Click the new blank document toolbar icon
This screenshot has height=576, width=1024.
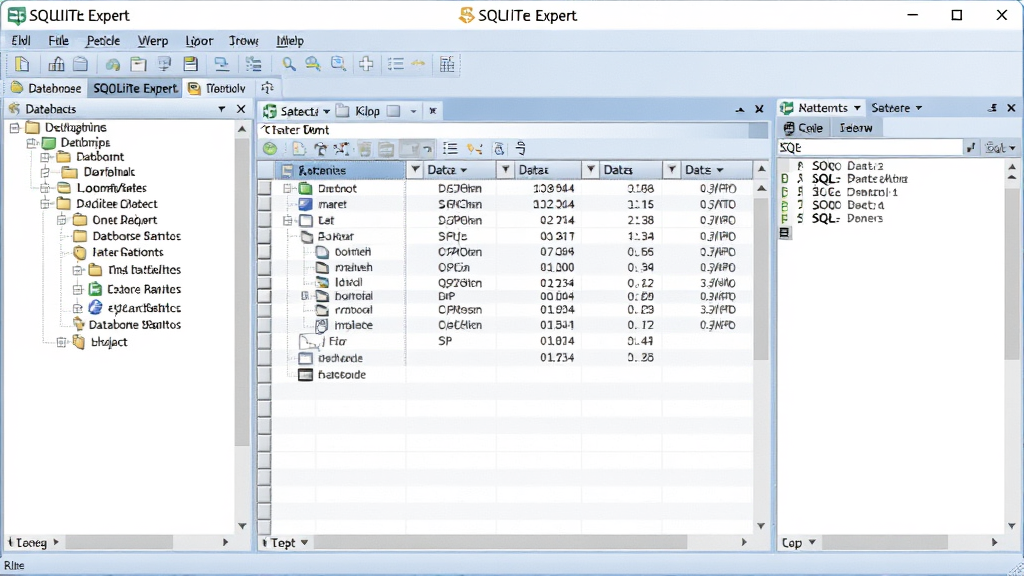(x=22, y=64)
